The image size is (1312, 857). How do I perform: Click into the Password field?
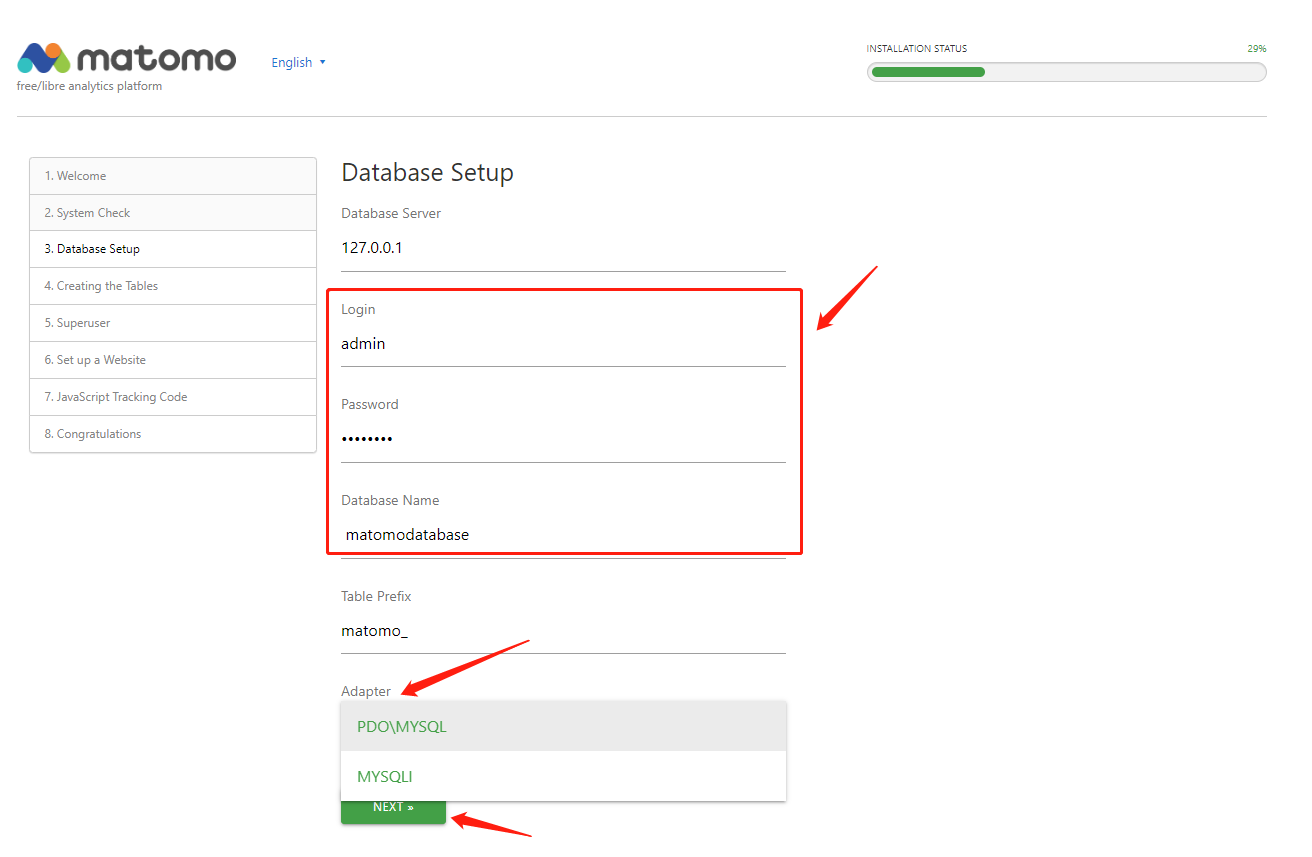563,439
